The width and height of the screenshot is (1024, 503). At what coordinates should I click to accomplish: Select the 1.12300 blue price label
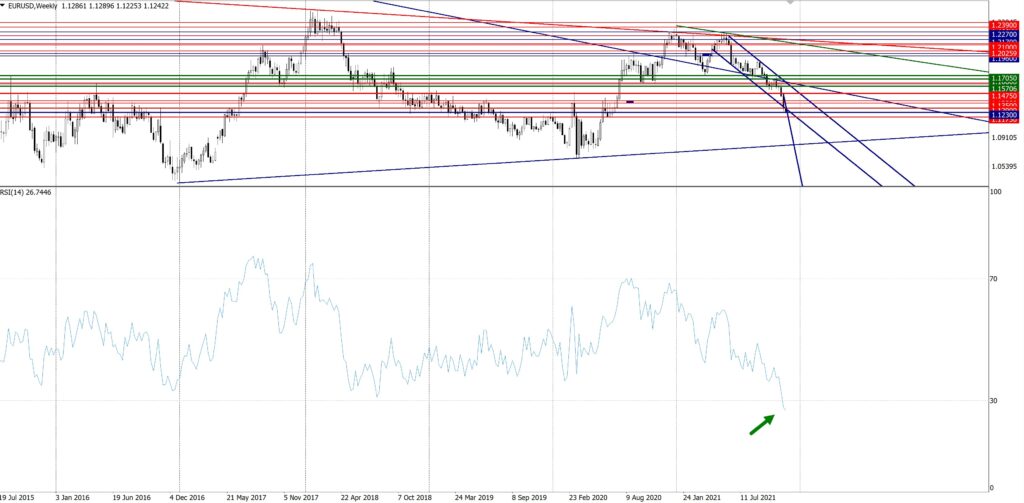(1003, 115)
